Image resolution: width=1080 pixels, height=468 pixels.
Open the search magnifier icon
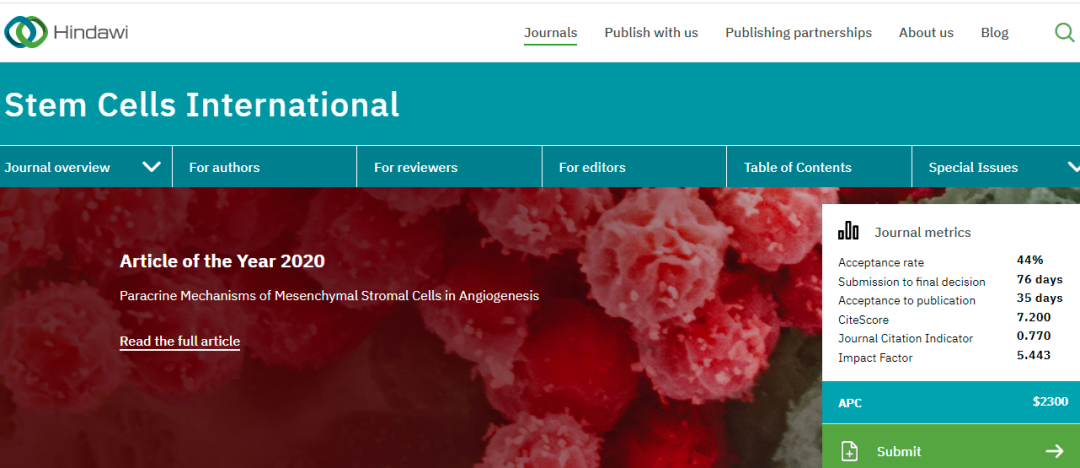pos(1064,32)
